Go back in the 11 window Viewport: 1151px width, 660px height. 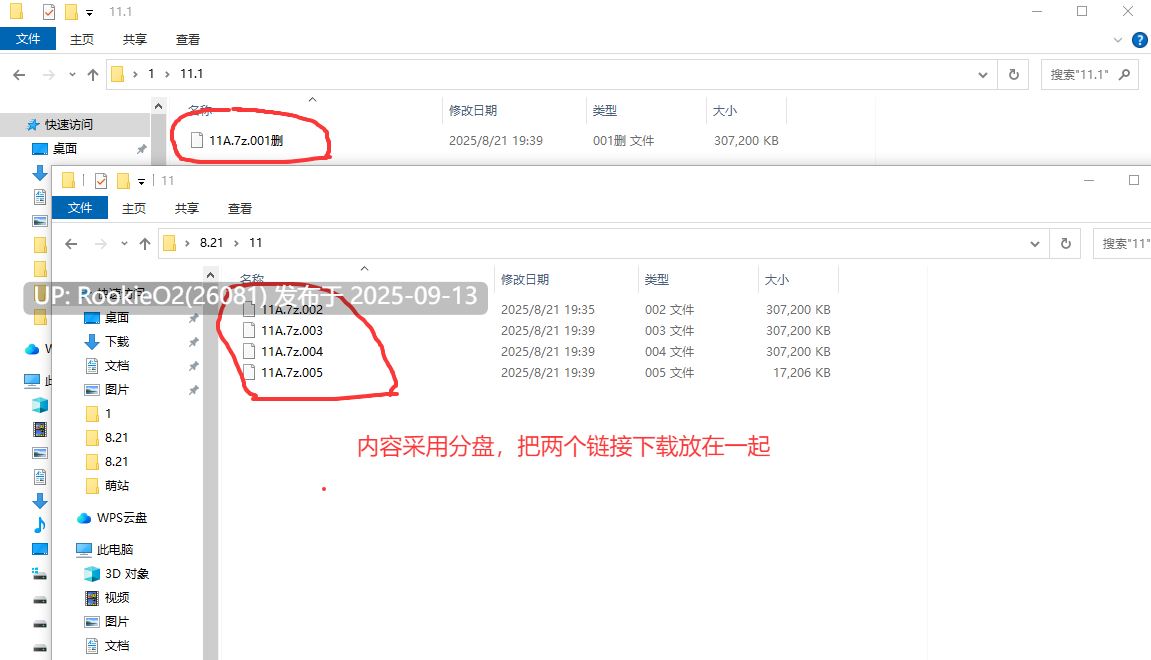tap(71, 243)
